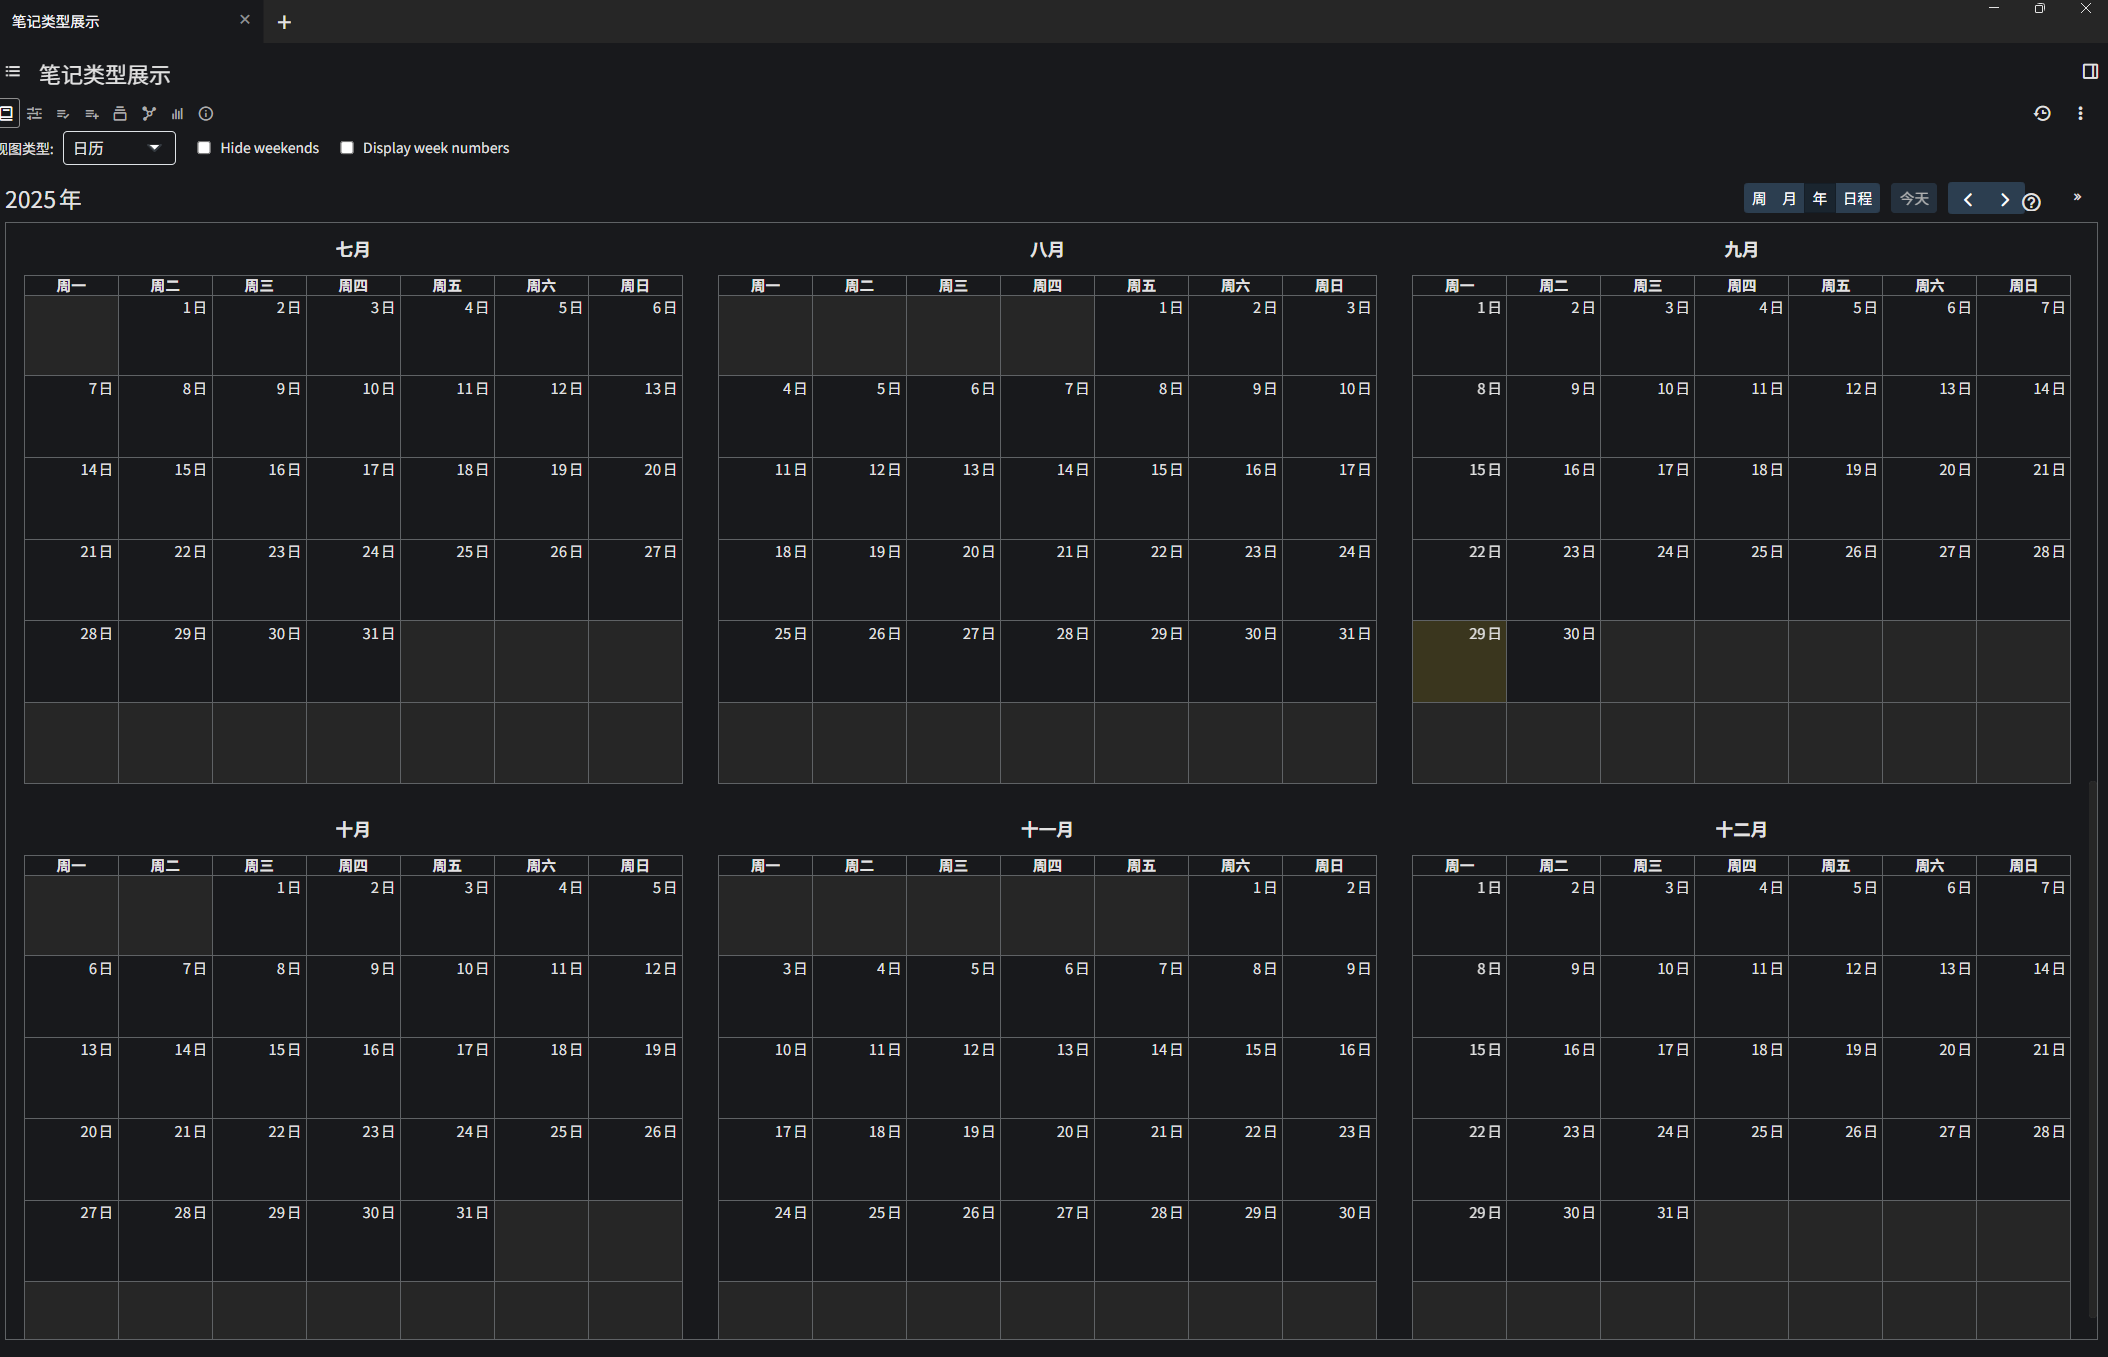Image resolution: width=2108 pixels, height=1357 pixels.
Task: Open note revisions history icon
Action: pyautogui.click(x=2042, y=114)
